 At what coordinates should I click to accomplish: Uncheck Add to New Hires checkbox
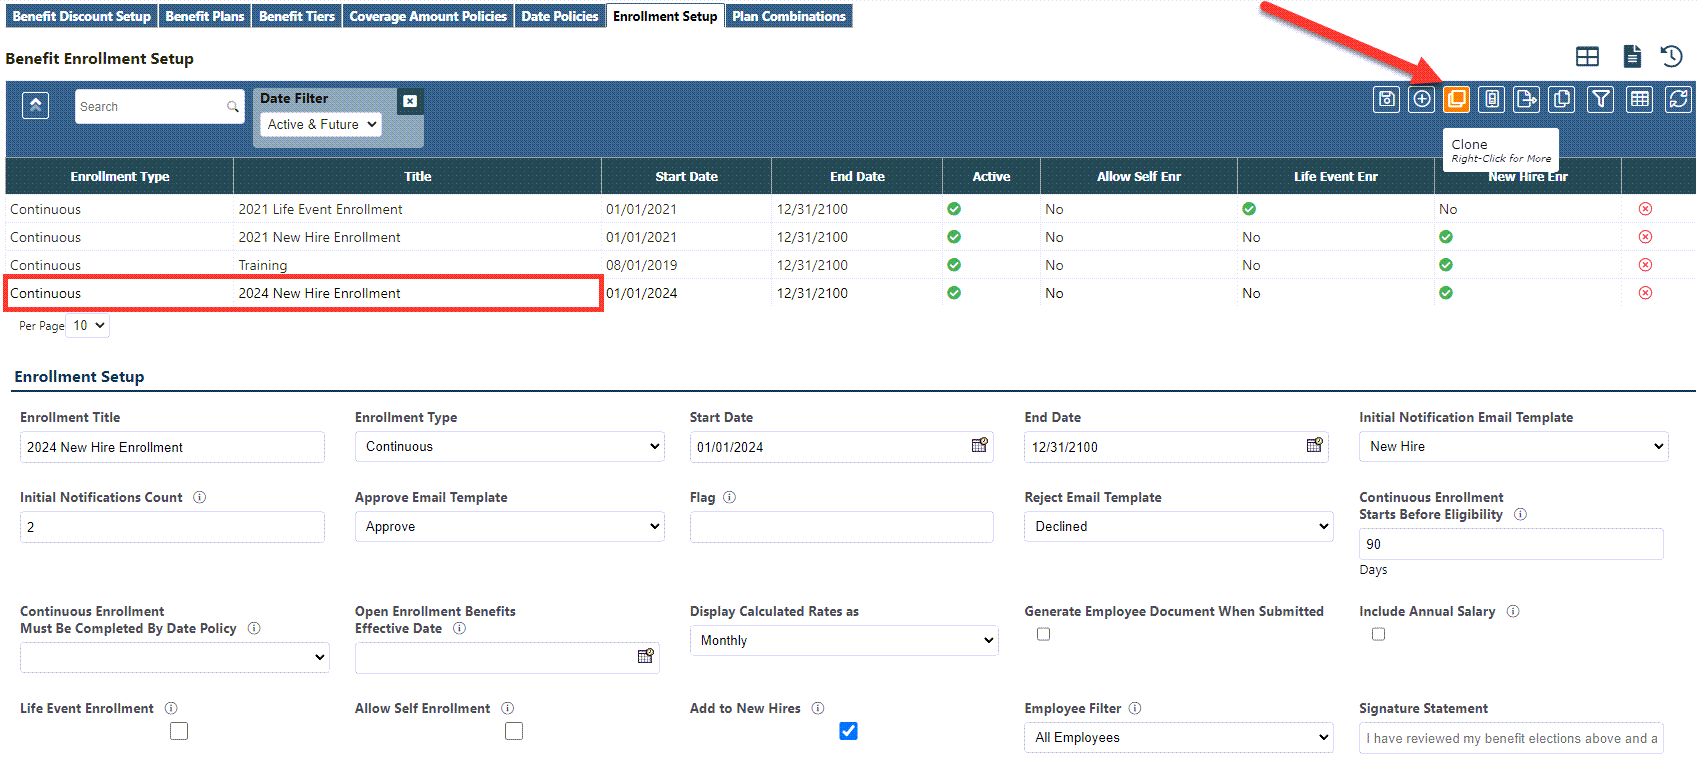[848, 731]
